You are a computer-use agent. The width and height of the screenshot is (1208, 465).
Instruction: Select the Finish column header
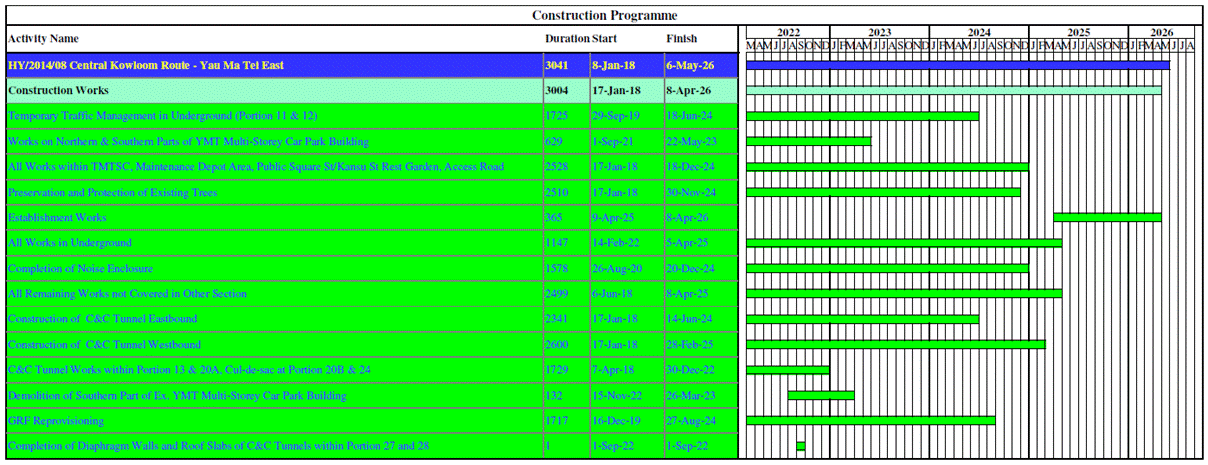(x=681, y=39)
